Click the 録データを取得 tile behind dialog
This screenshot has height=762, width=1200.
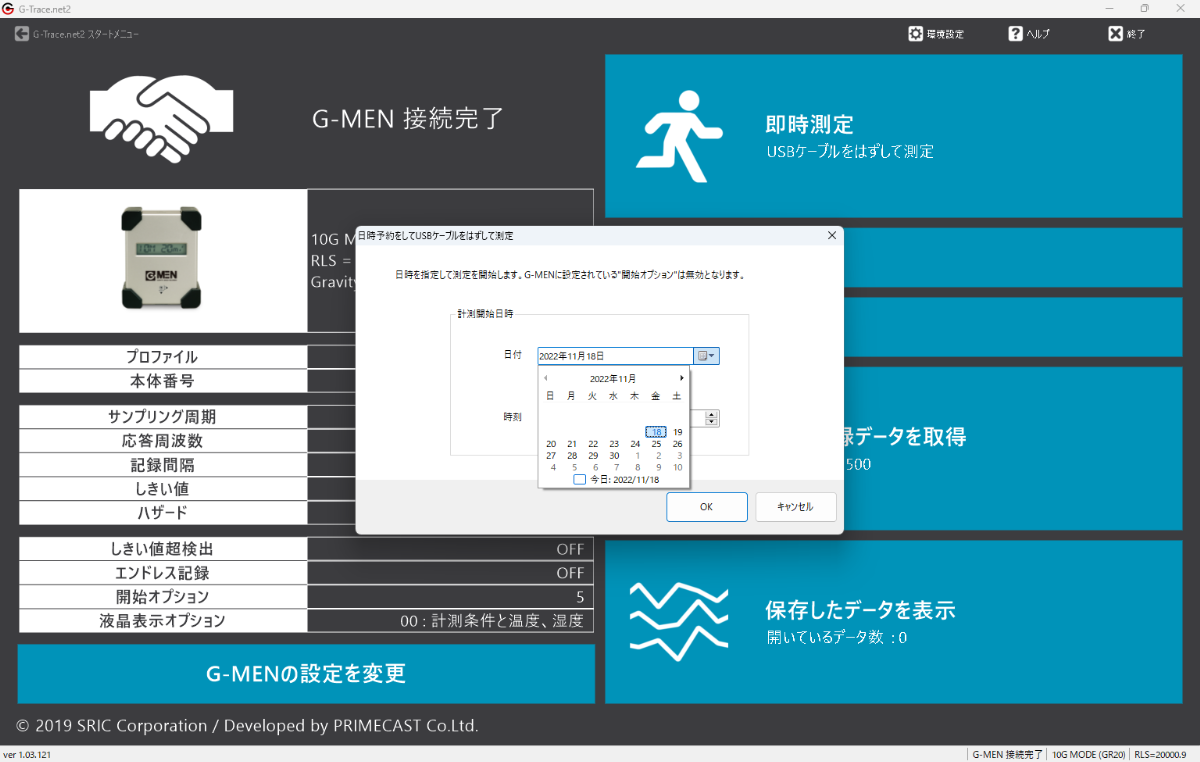click(1013, 448)
